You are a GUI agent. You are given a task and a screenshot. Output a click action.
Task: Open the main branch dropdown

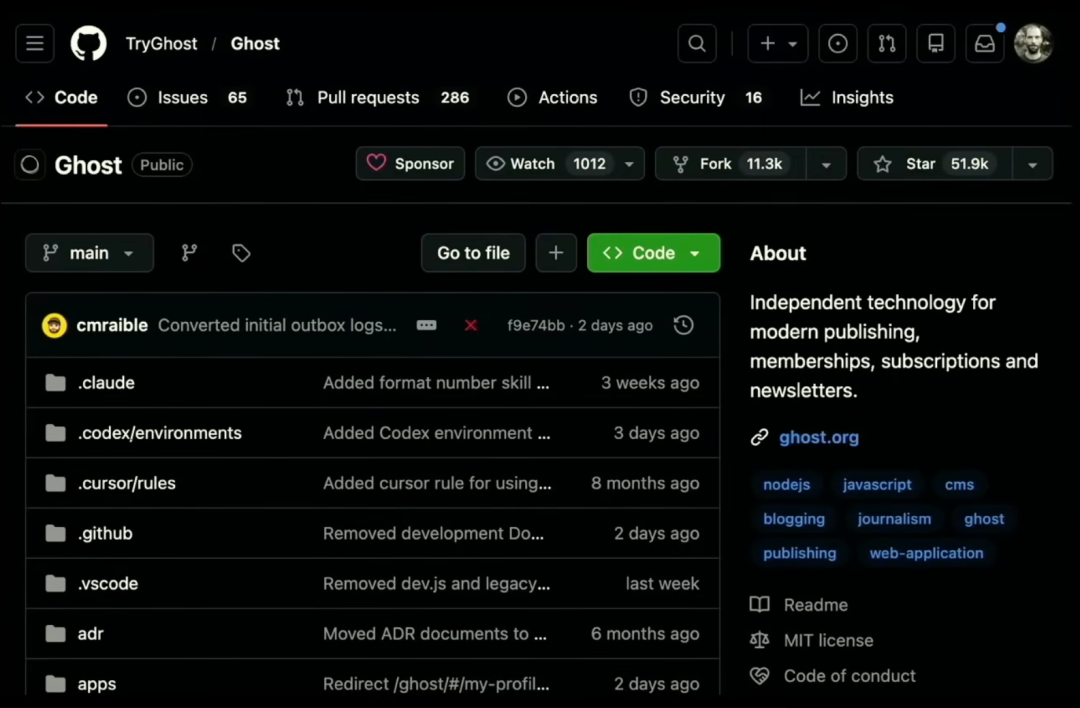[x=89, y=253]
